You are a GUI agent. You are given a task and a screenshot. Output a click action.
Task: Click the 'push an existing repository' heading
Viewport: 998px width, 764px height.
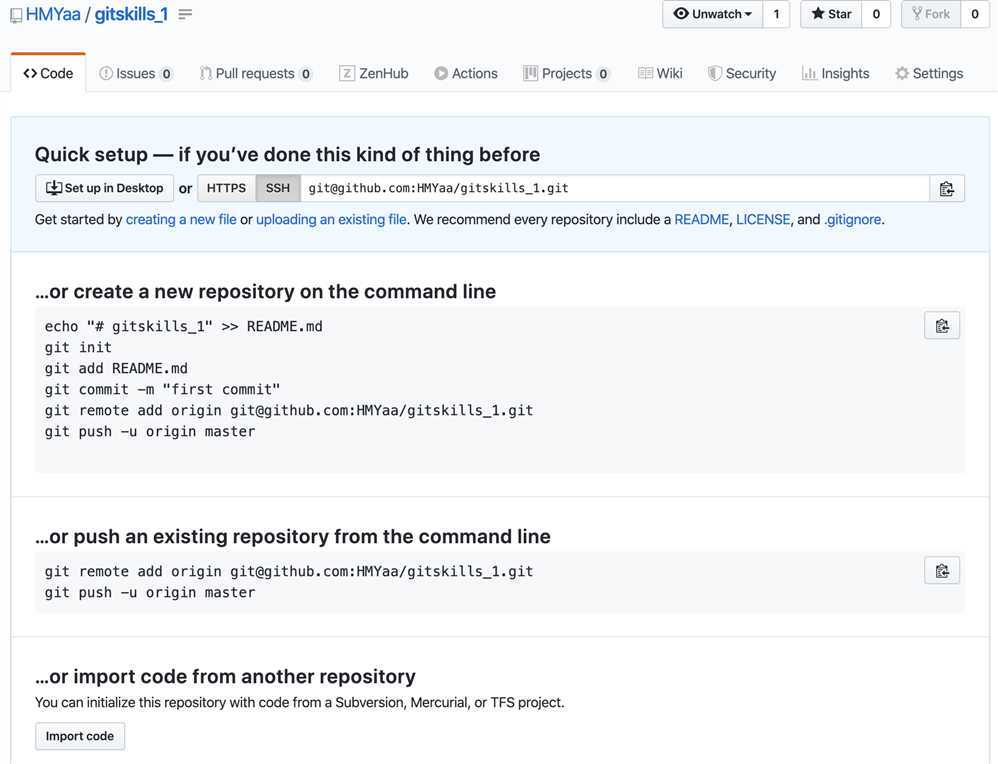click(x=293, y=537)
